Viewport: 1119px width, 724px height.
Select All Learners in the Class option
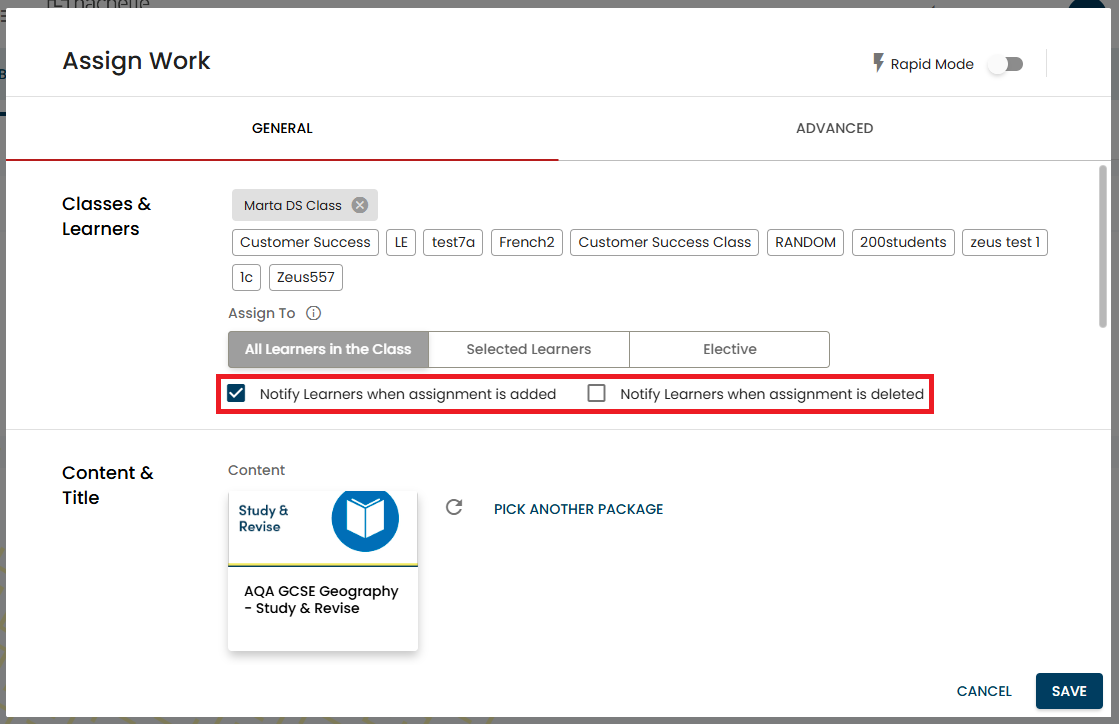pos(328,349)
